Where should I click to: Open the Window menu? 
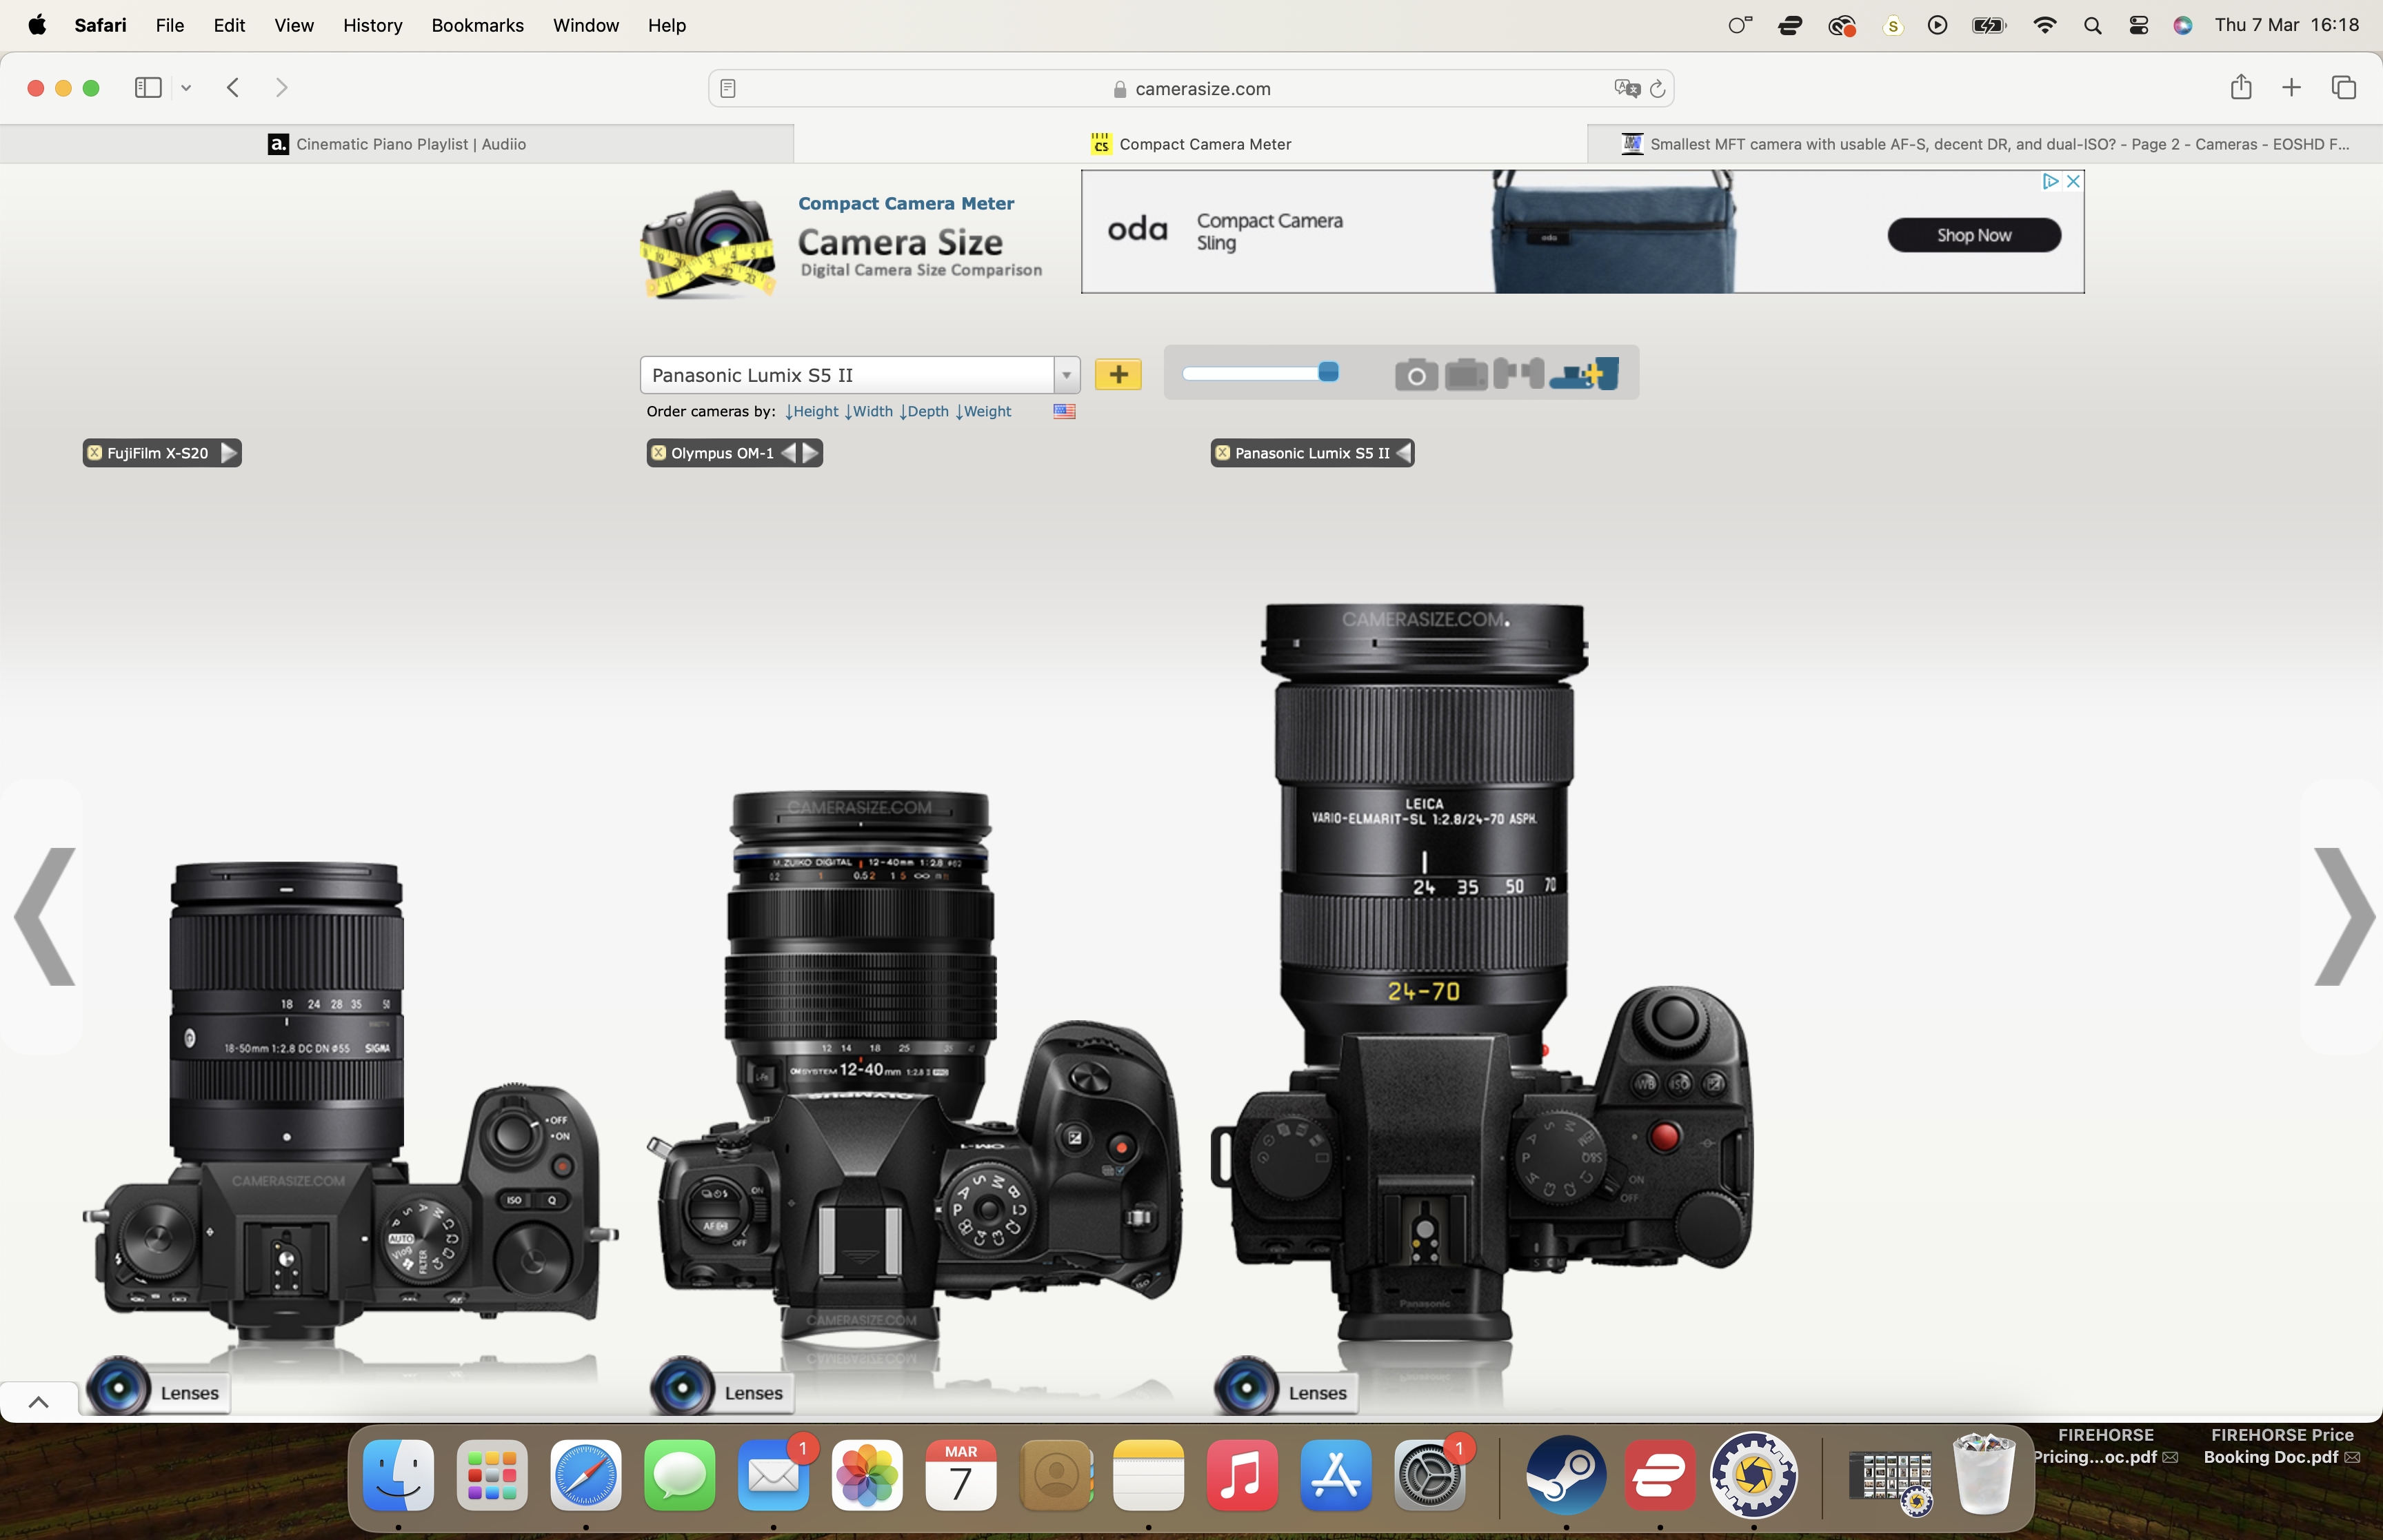[585, 25]
